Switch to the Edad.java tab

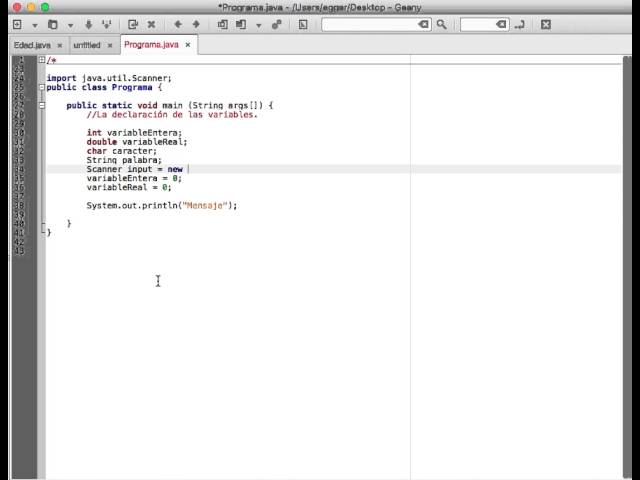32,45
